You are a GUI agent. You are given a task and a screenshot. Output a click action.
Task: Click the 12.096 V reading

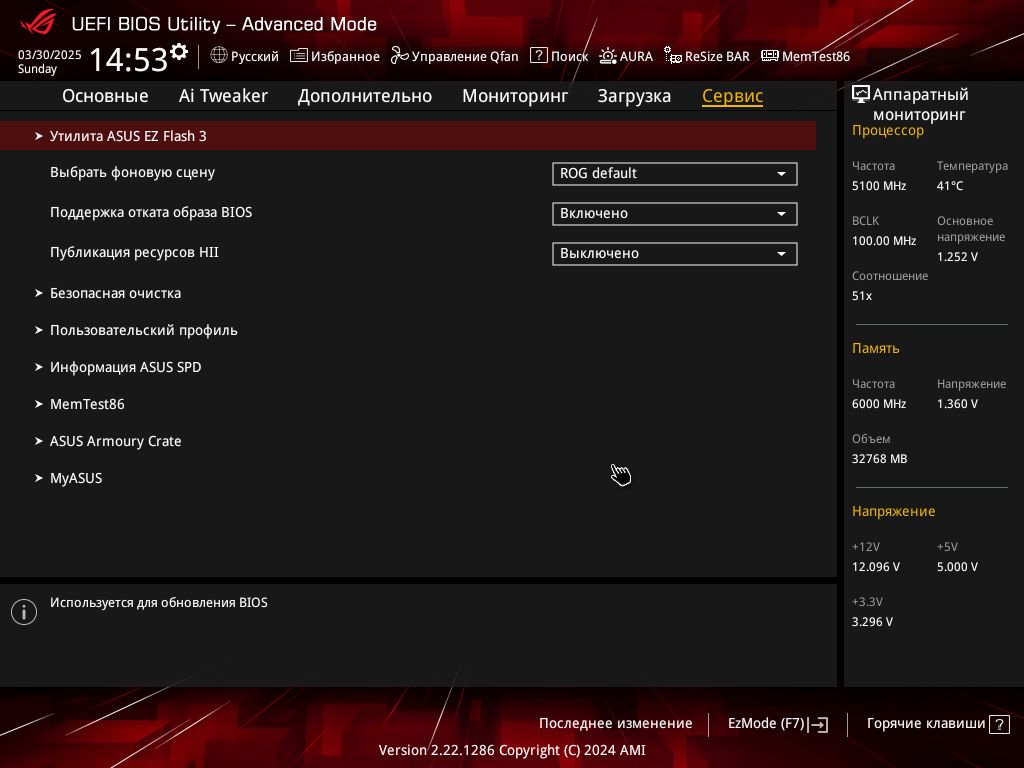click(x=876, y=567)
